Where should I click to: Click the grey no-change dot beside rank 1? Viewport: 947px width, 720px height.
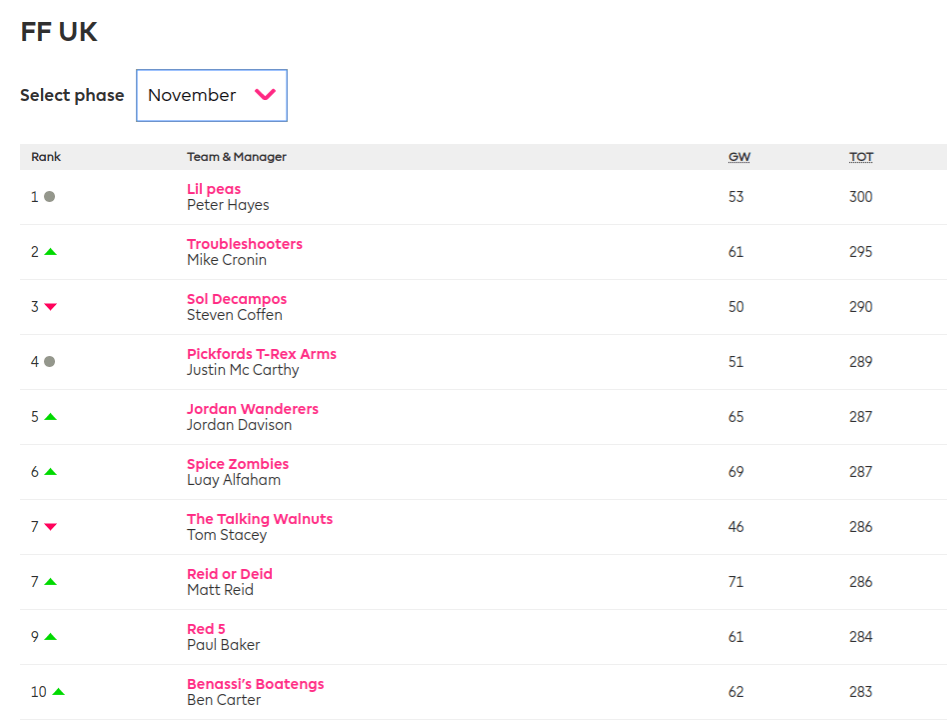coord(50,197)
